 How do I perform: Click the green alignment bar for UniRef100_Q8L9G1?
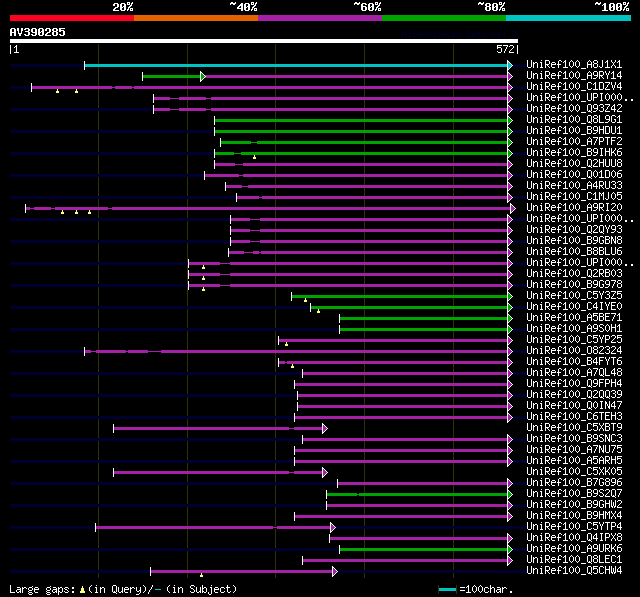pos(361,120)
